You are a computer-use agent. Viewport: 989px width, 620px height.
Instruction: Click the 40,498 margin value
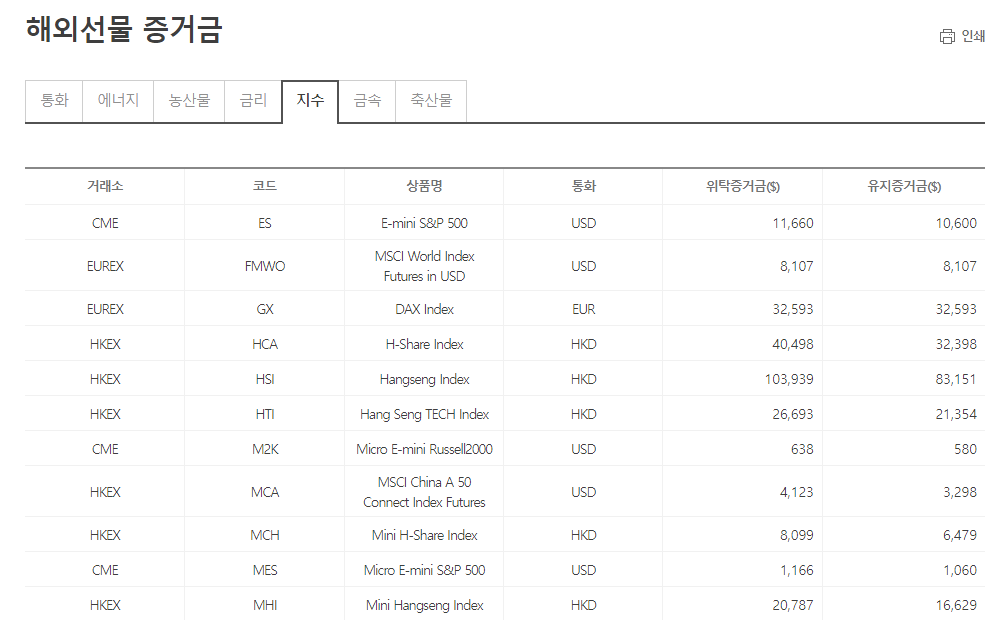pos(793,344)
